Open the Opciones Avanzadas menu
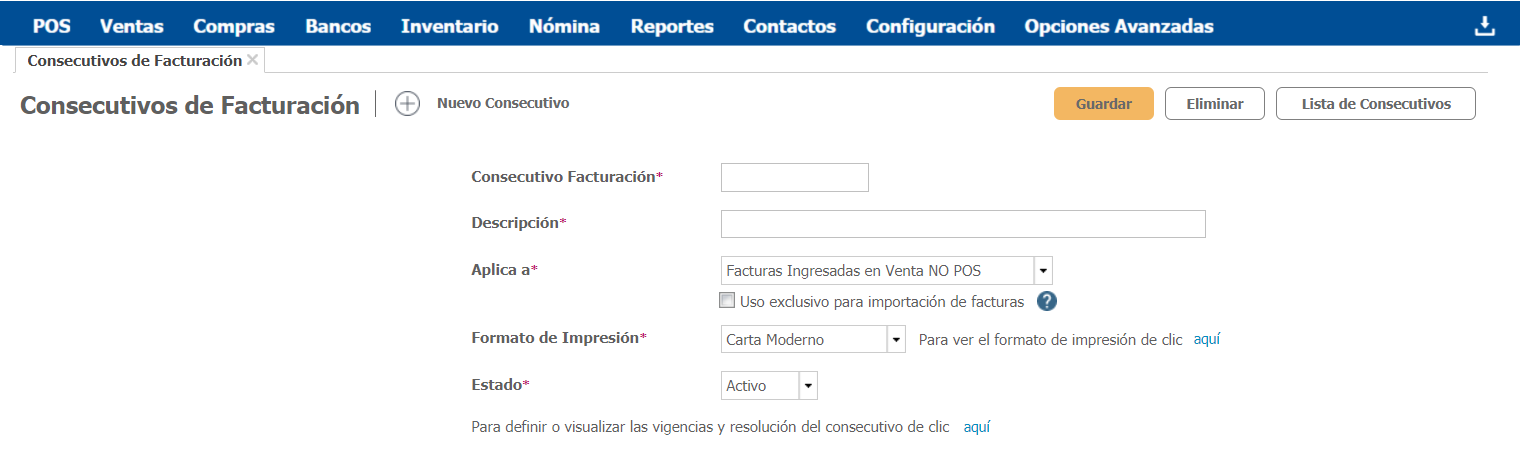The width and height of the screenshot is (1520, 459). click(1118, 27)
